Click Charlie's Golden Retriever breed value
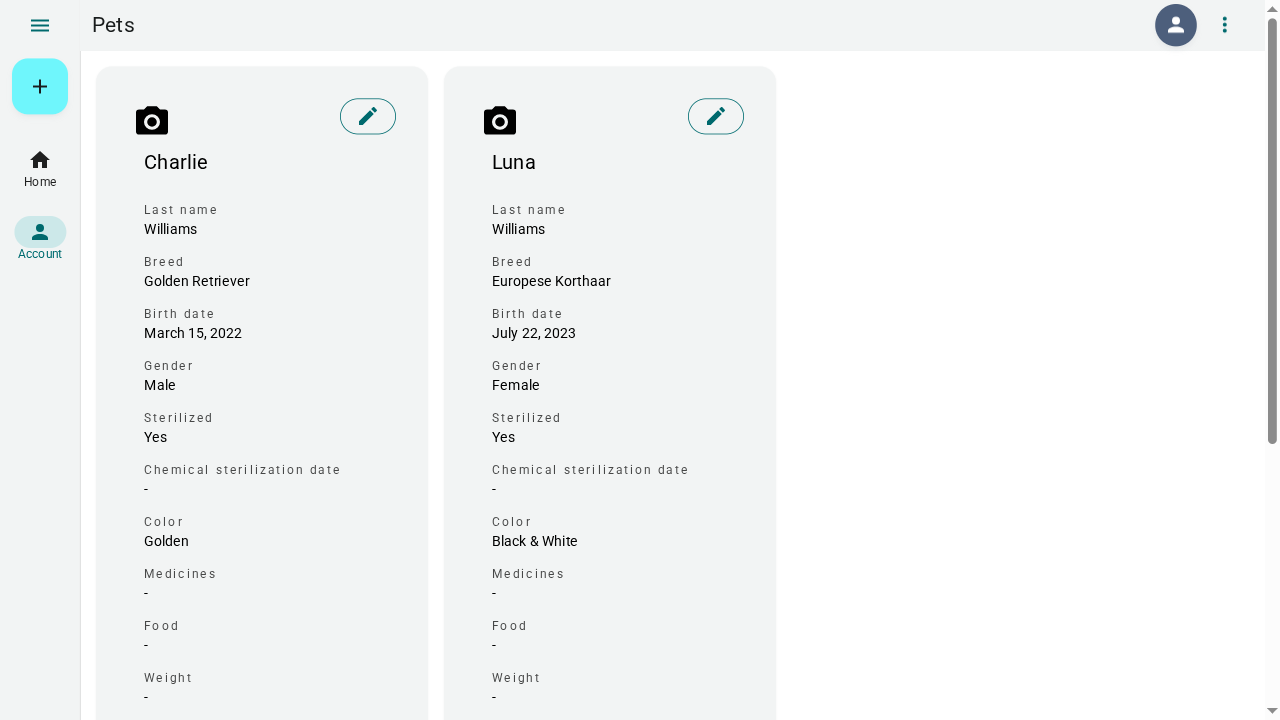1280x720 pixels. pyautogui.click(x=197, y=281)
